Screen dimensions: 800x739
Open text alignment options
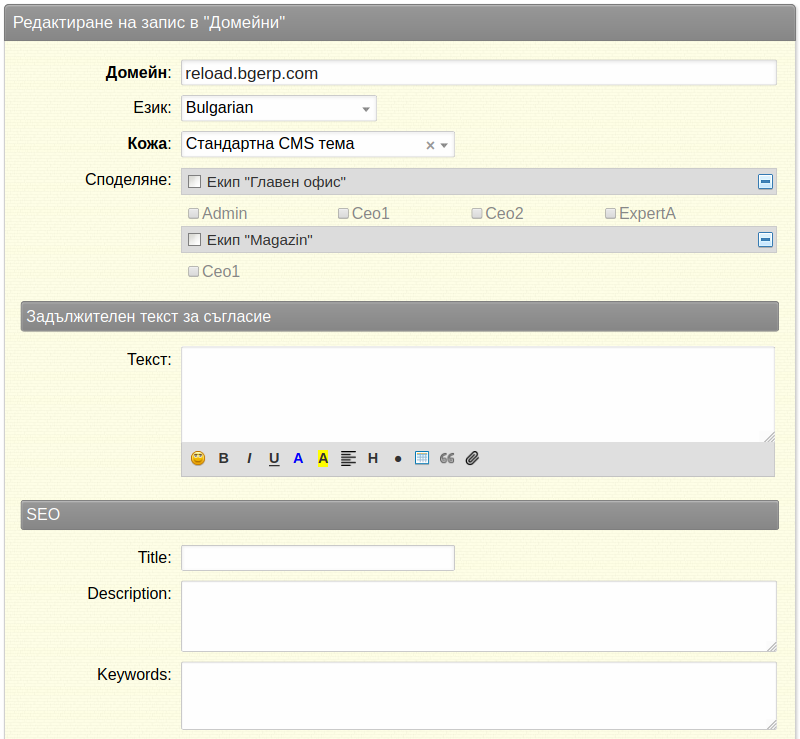tap(348, 458)
